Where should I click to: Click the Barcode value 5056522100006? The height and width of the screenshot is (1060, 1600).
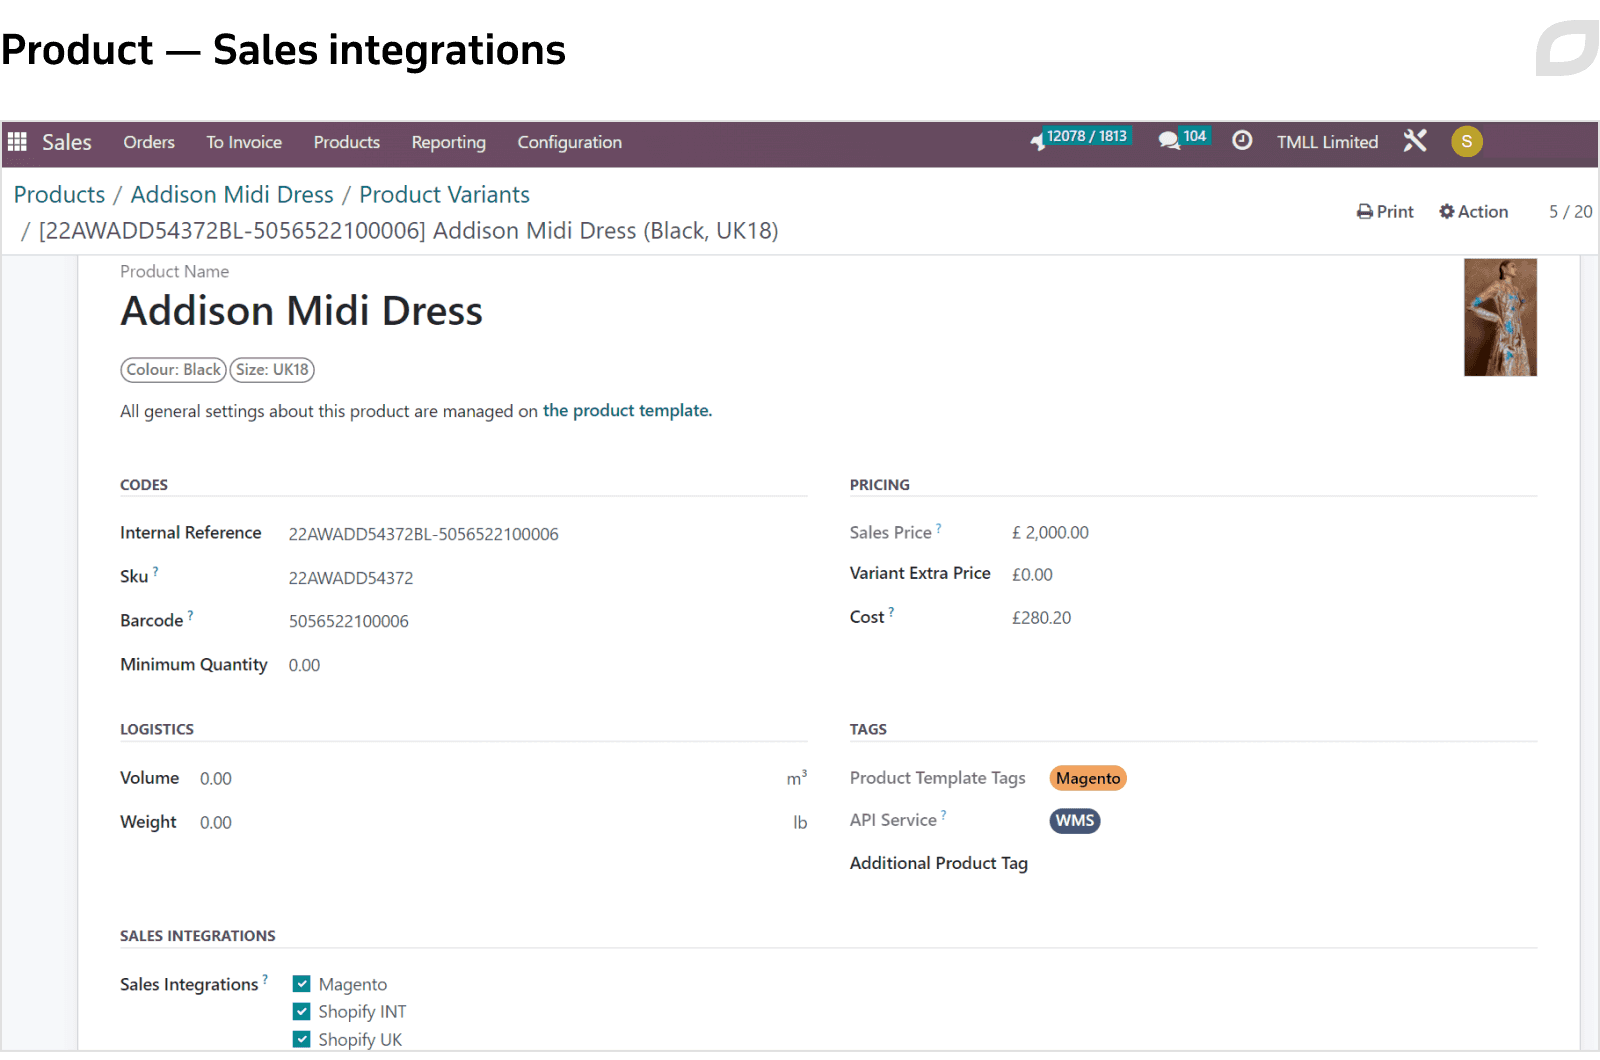[x=349, y=621]
